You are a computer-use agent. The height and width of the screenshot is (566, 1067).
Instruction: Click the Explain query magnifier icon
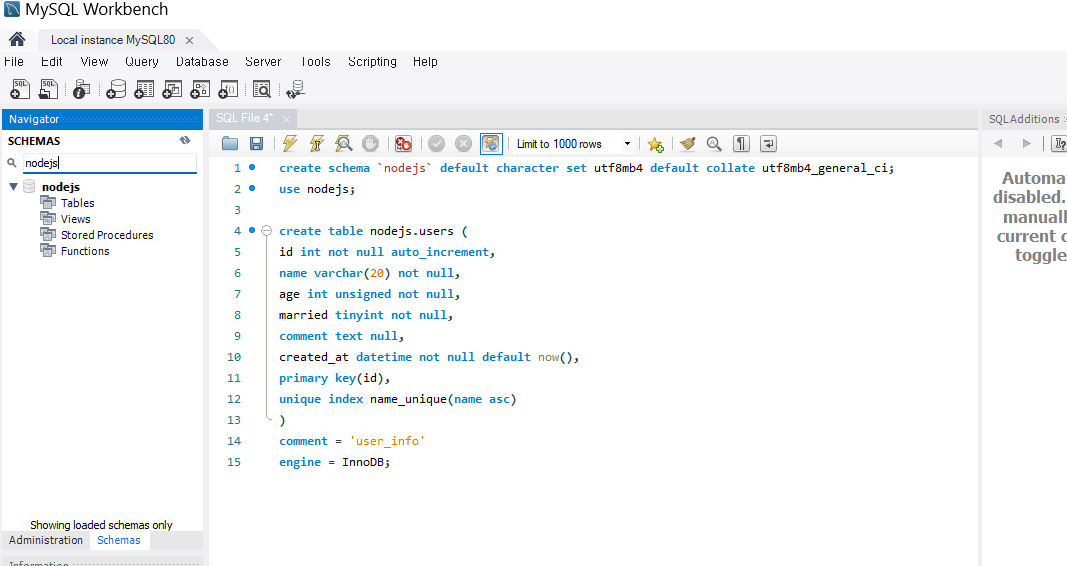pos(344,144)
